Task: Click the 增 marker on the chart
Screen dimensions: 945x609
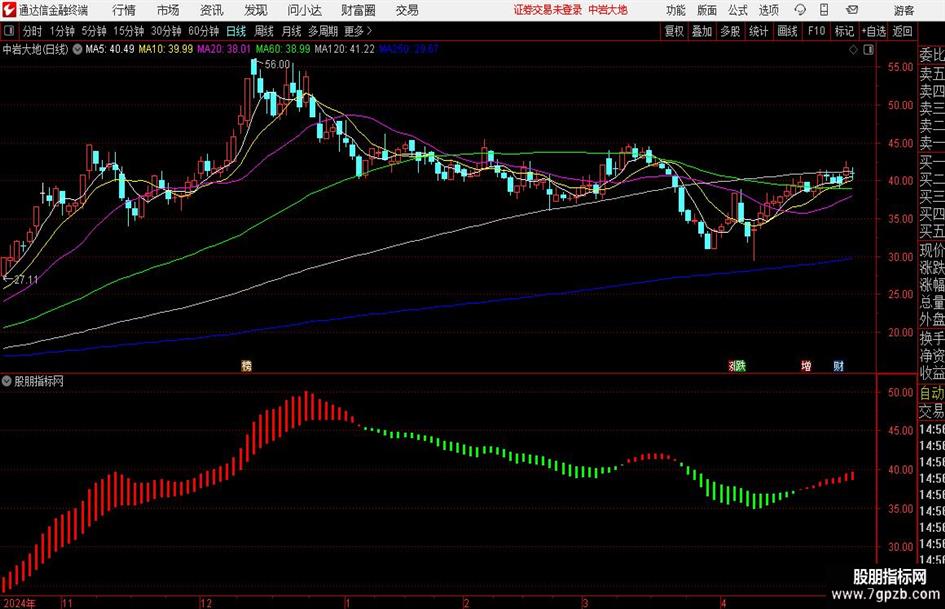Action: click(x=806, y=365)
